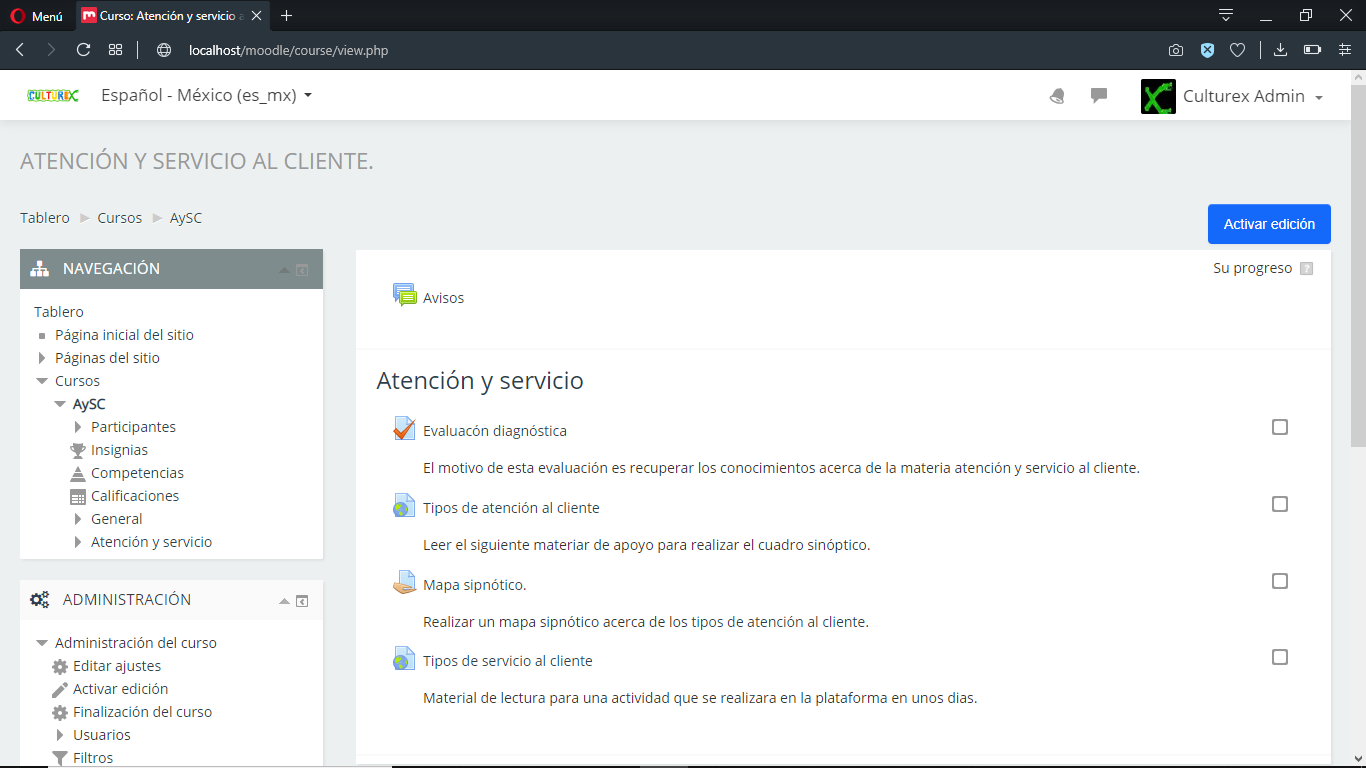Dock the Navegación block to the side
The image size is (1366, 768).
tap(302, 270)
